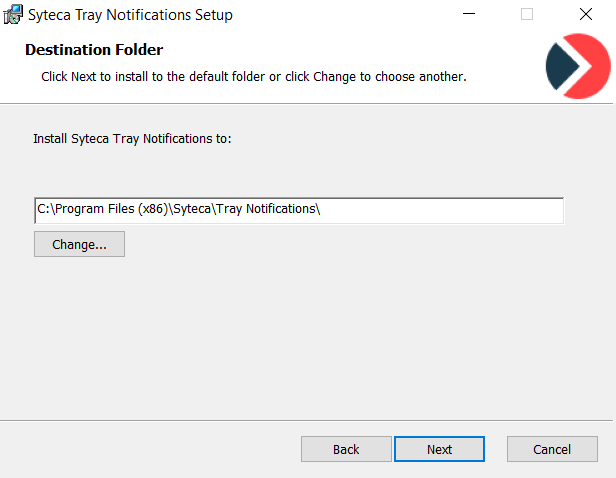Screen dimensions: 616x478
Task: Open folder chooser with Change... button
Action: tap(79, 244)
